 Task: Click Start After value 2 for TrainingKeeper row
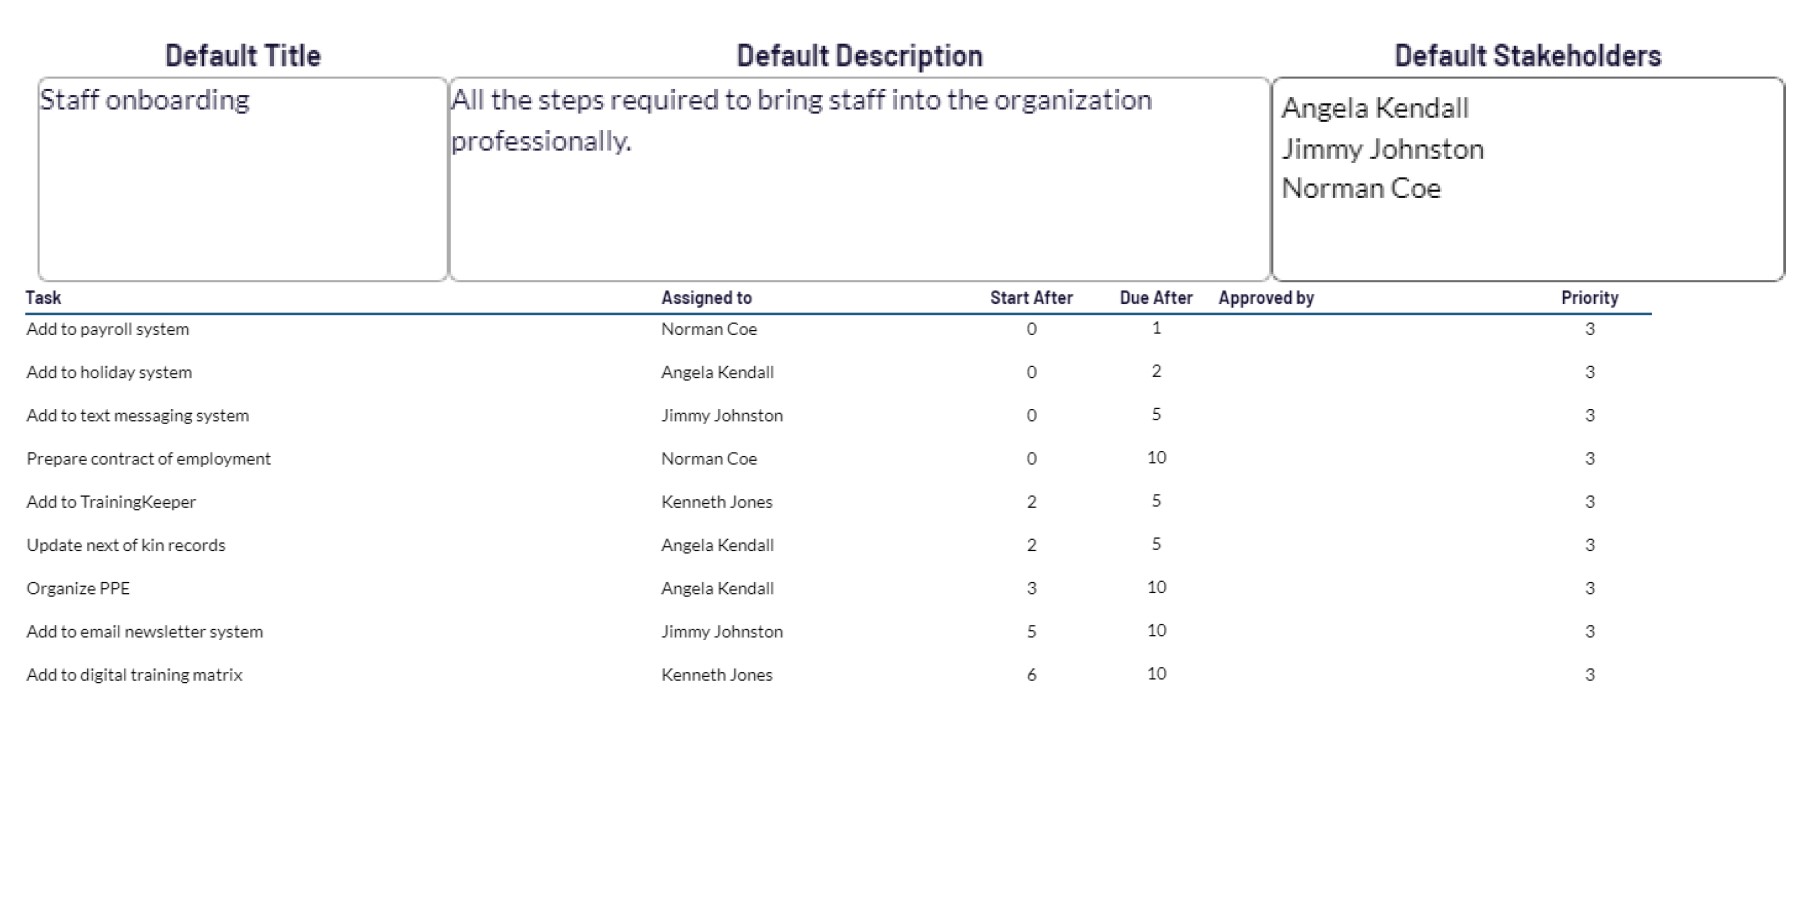pos(1031,502)
